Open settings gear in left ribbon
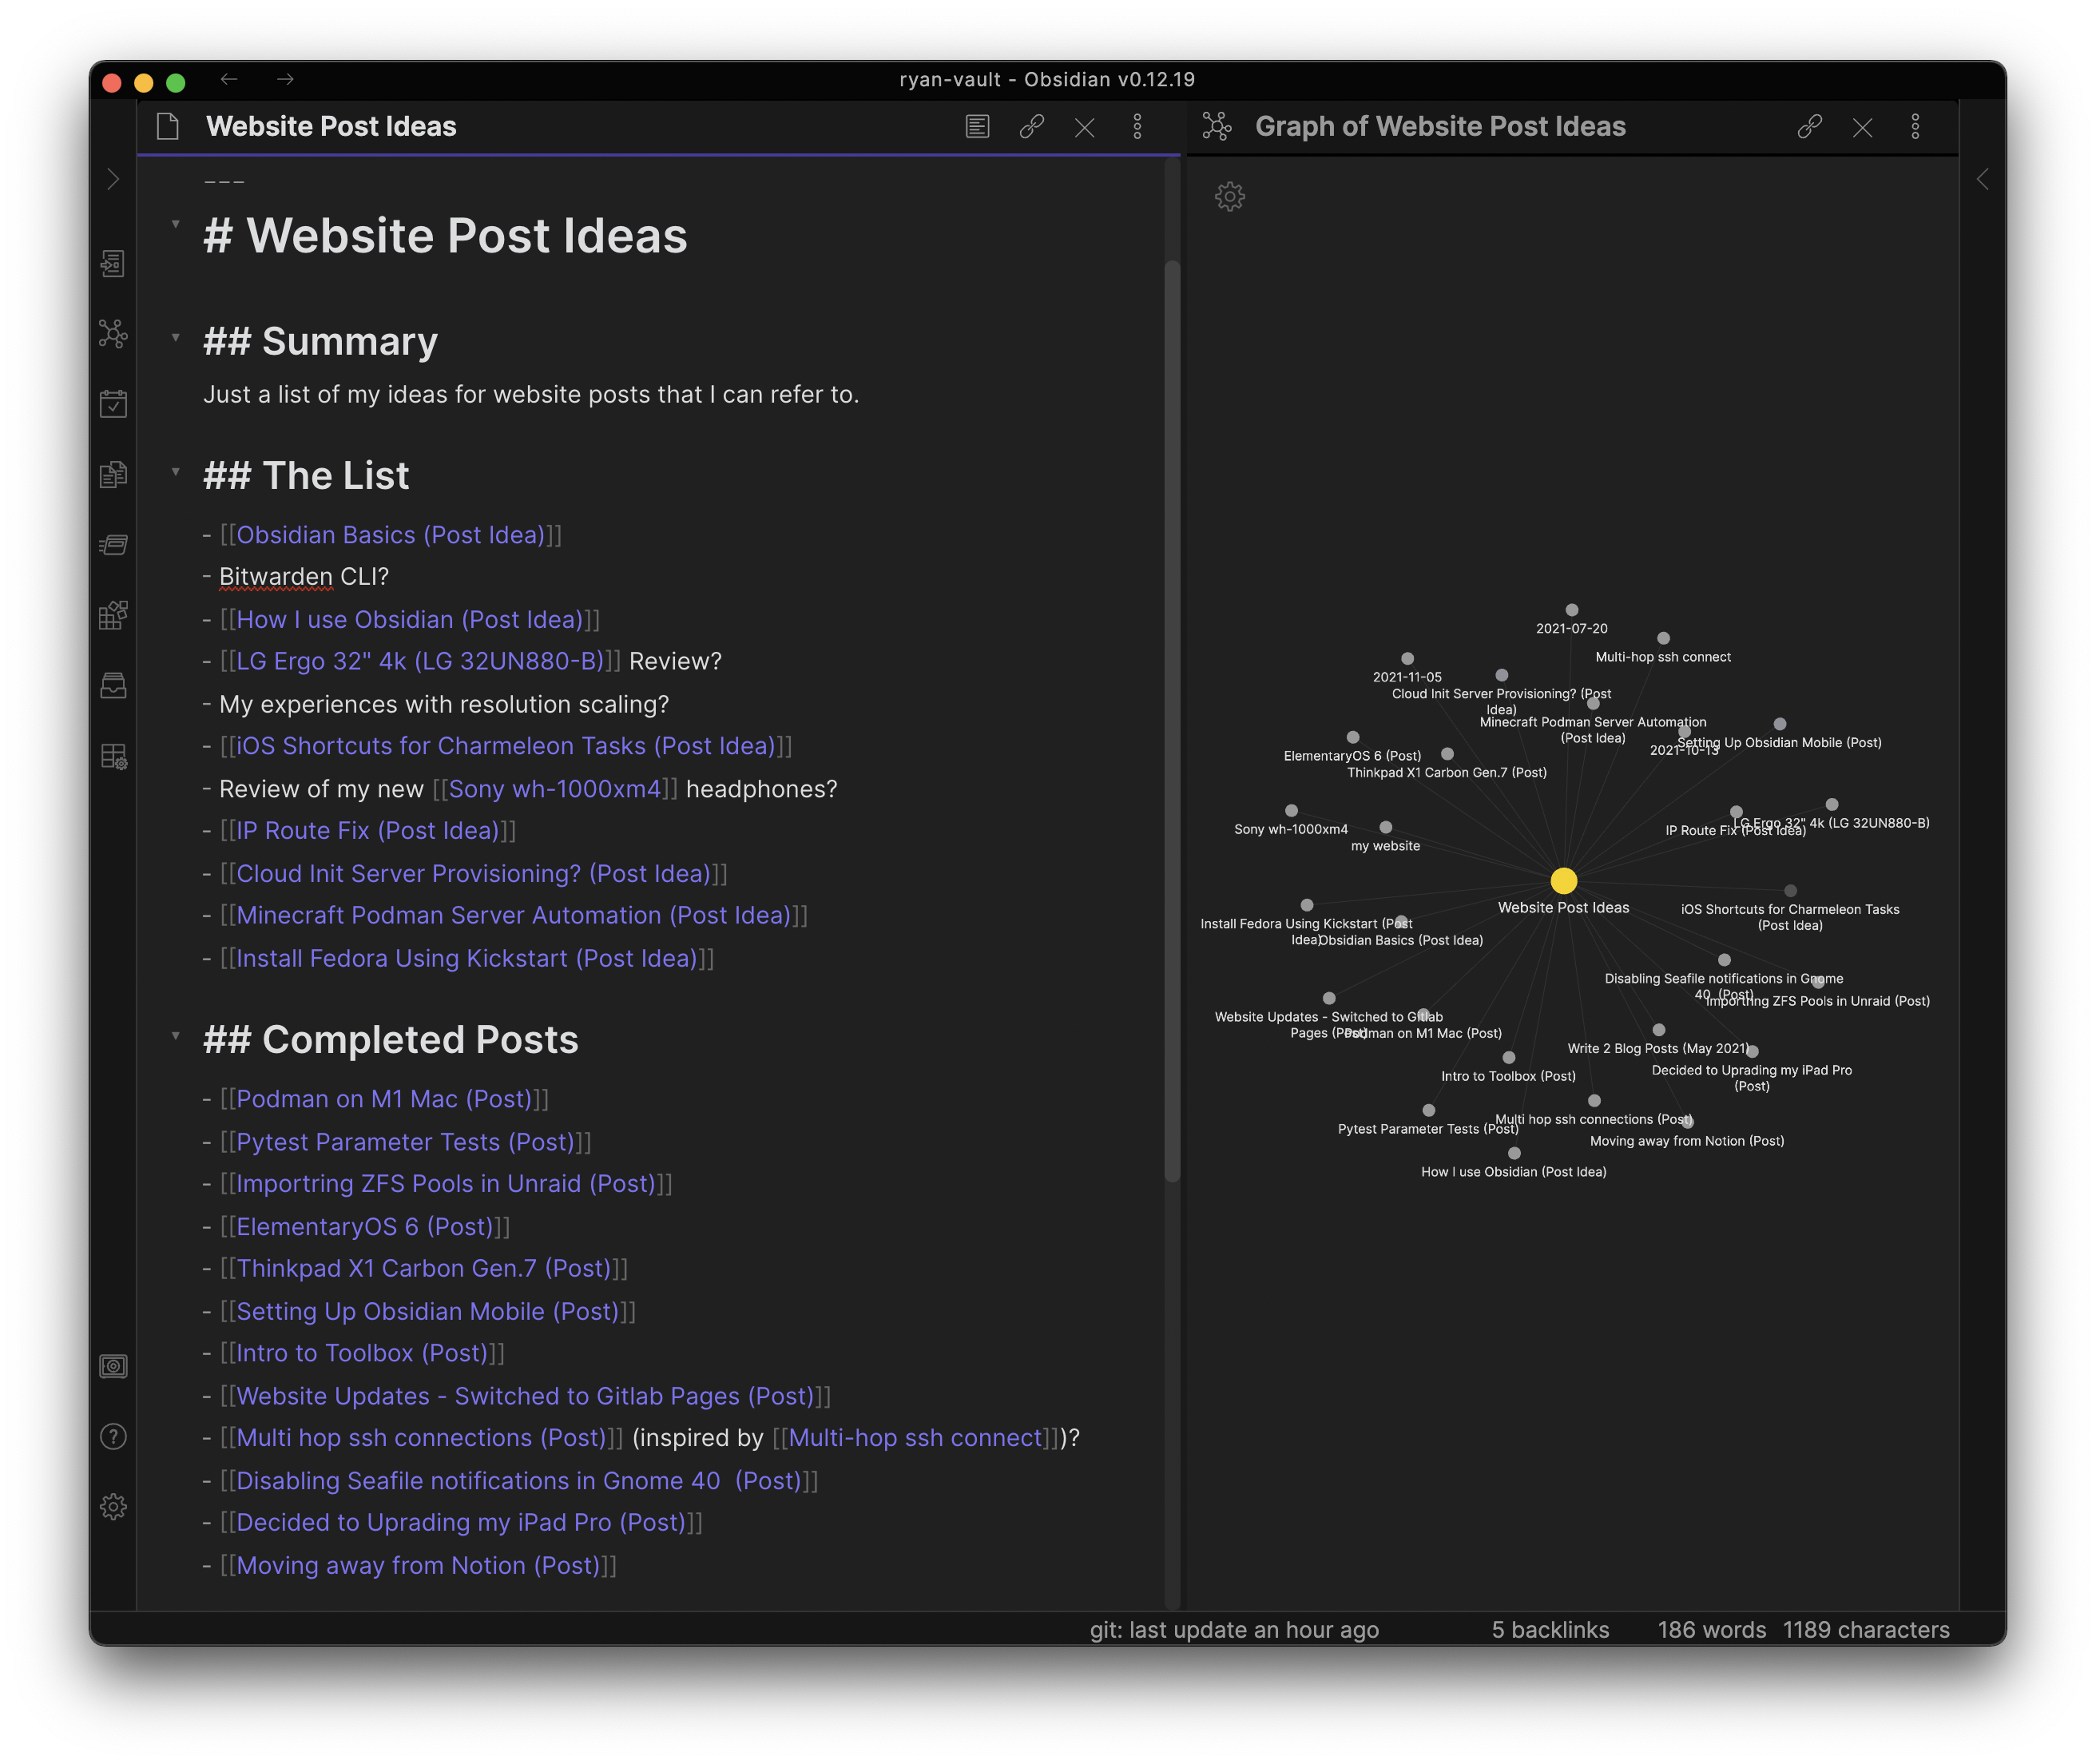This screenshot has height=1764, width=2096. 113,1506
